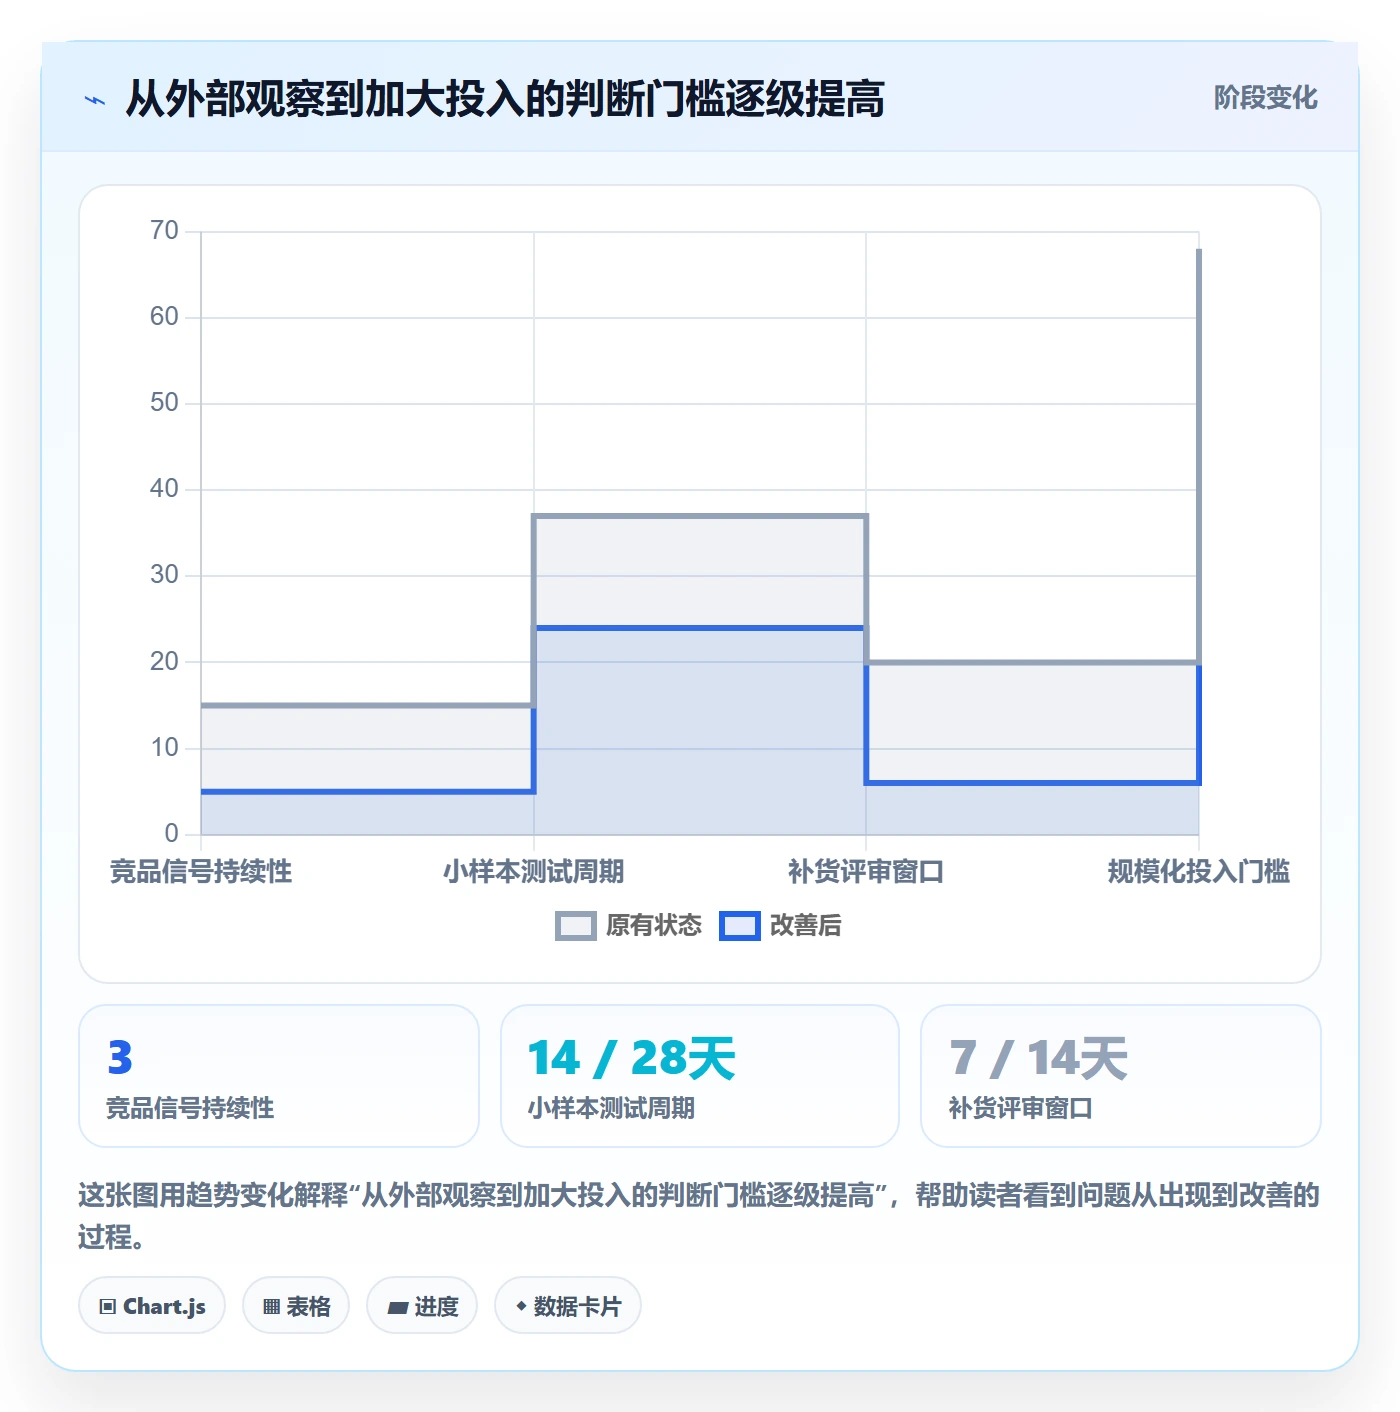Viewport: 1400px width, 1412px height.
Task: Click the 竞品信号持续性 x-axis label
Action: pyautogui.click(x=201, y=872)
